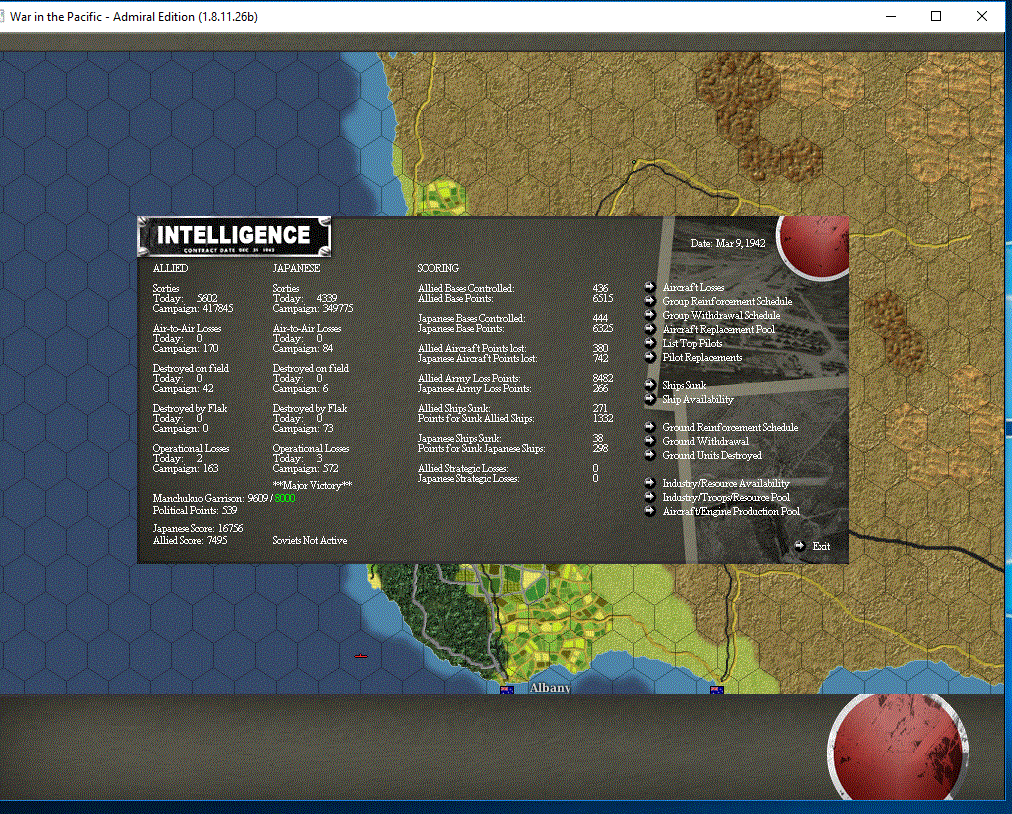Click the Political Points: 539 text
The width and height of the screenshot is (1012, 814).
195,511
